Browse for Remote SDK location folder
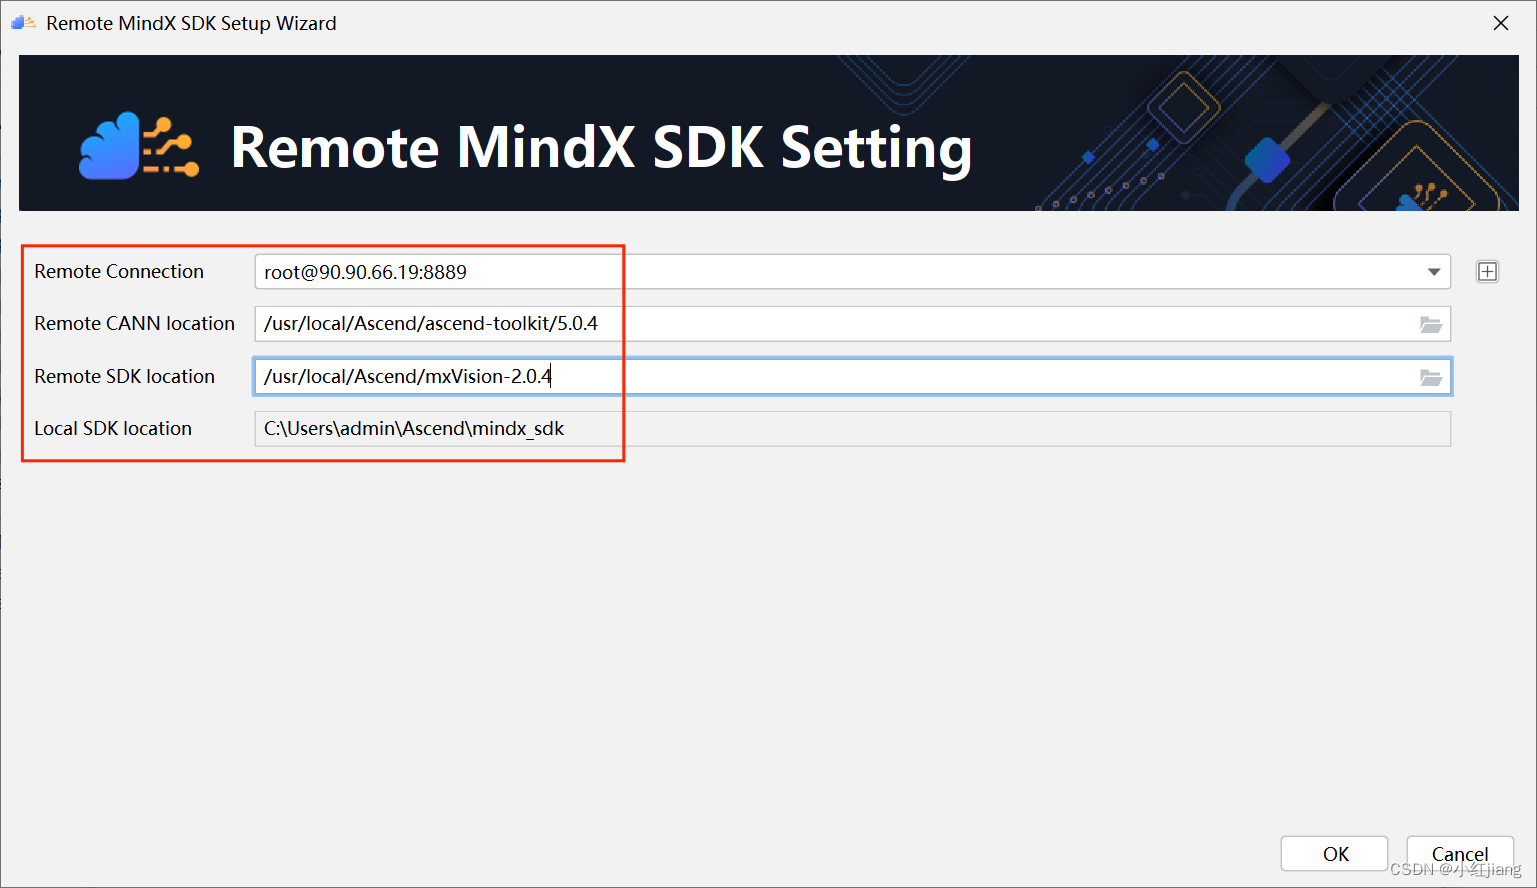Image resolution: width=1537 pixels, height=888 pixels. tap(1431, 377)
